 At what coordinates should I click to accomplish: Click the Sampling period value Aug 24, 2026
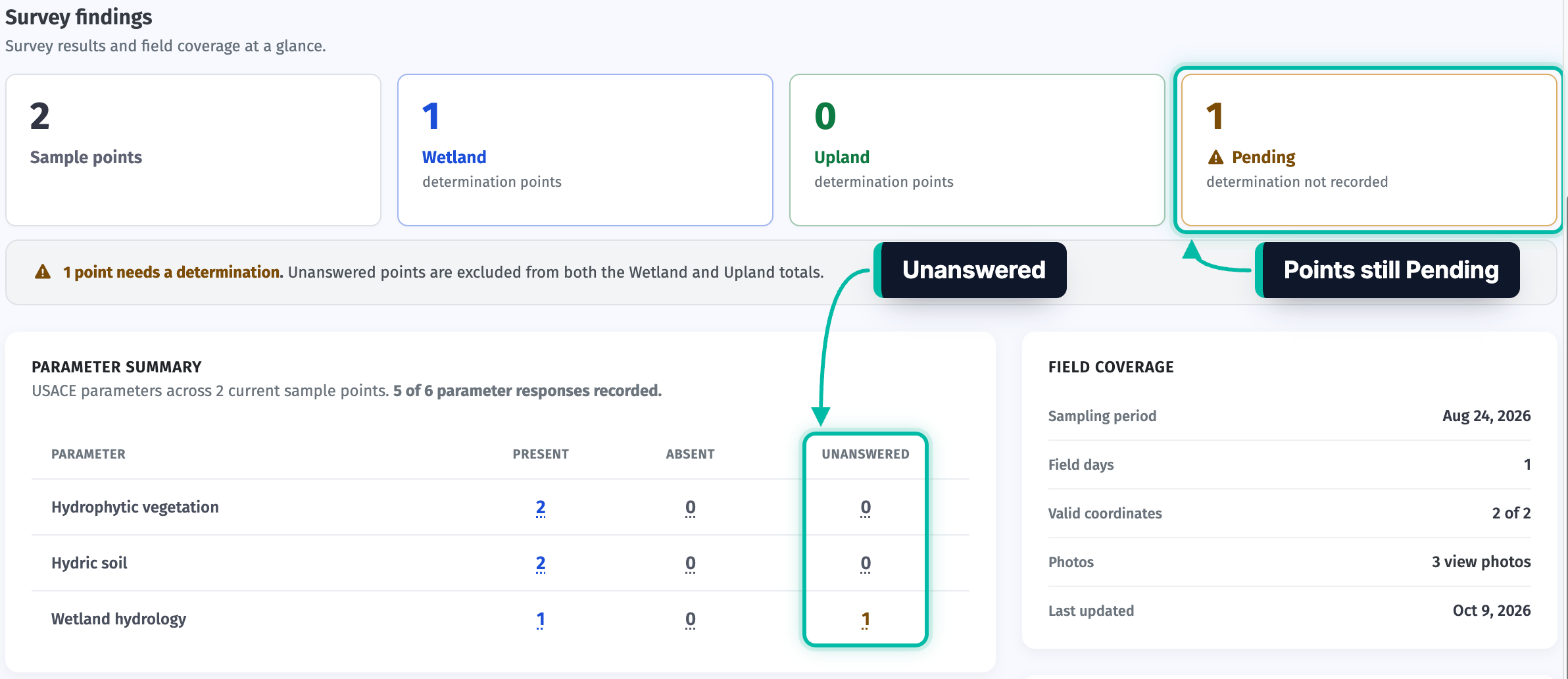point(1487,416)
